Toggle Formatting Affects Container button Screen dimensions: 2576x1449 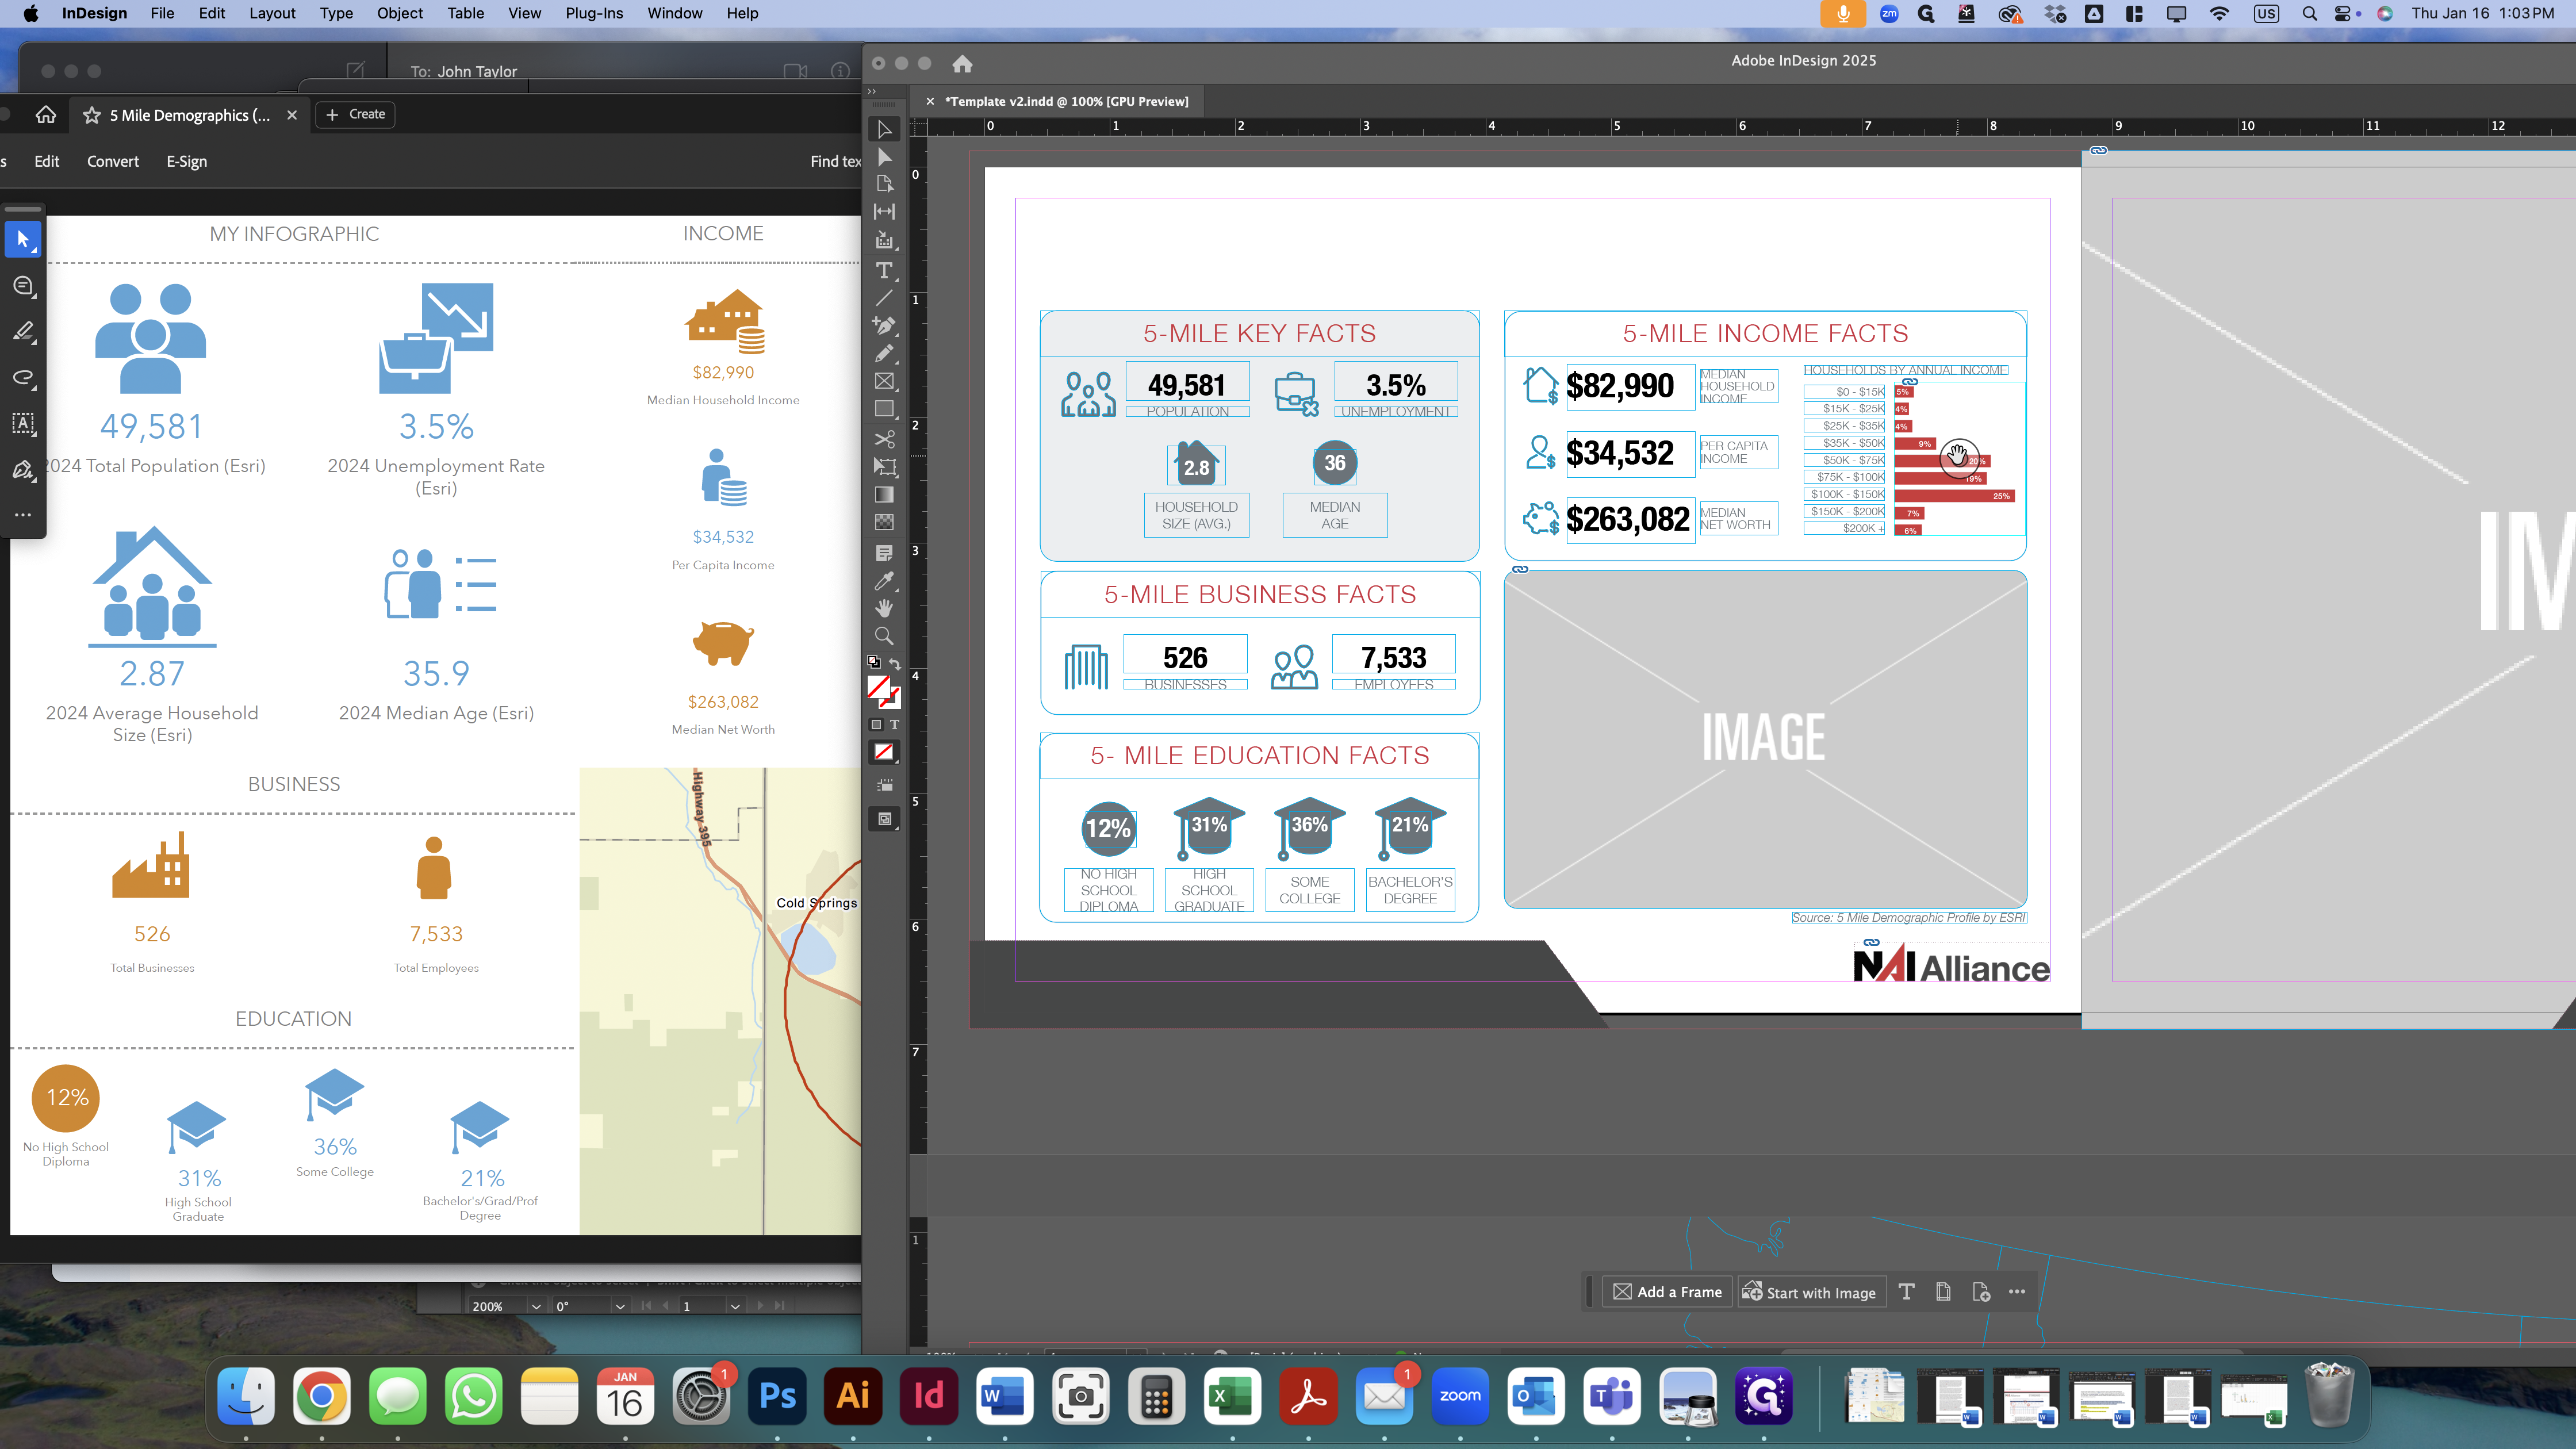[x=876, y=725]
